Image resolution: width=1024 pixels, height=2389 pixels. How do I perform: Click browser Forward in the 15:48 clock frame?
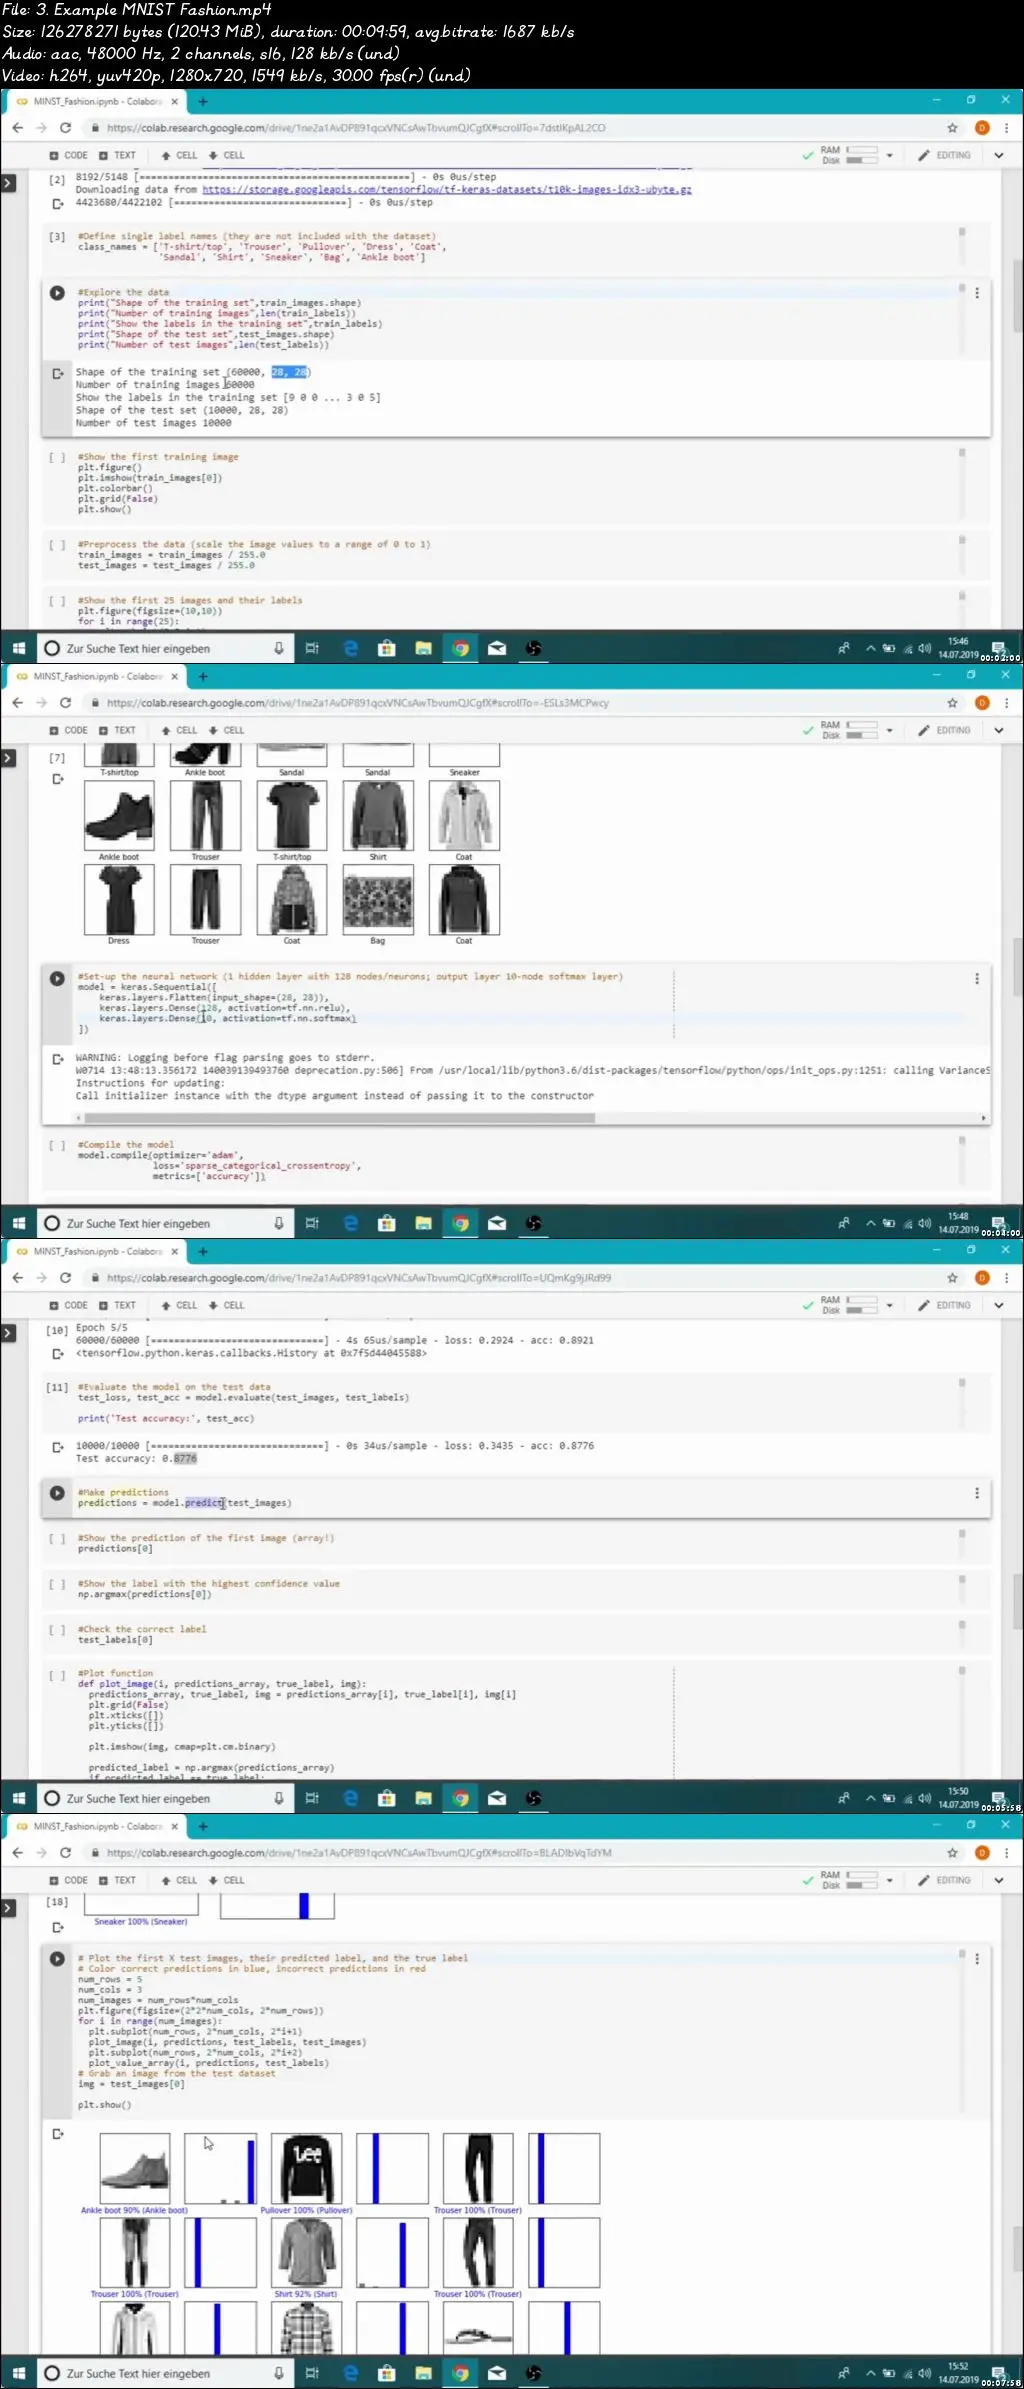coord(41,703)
